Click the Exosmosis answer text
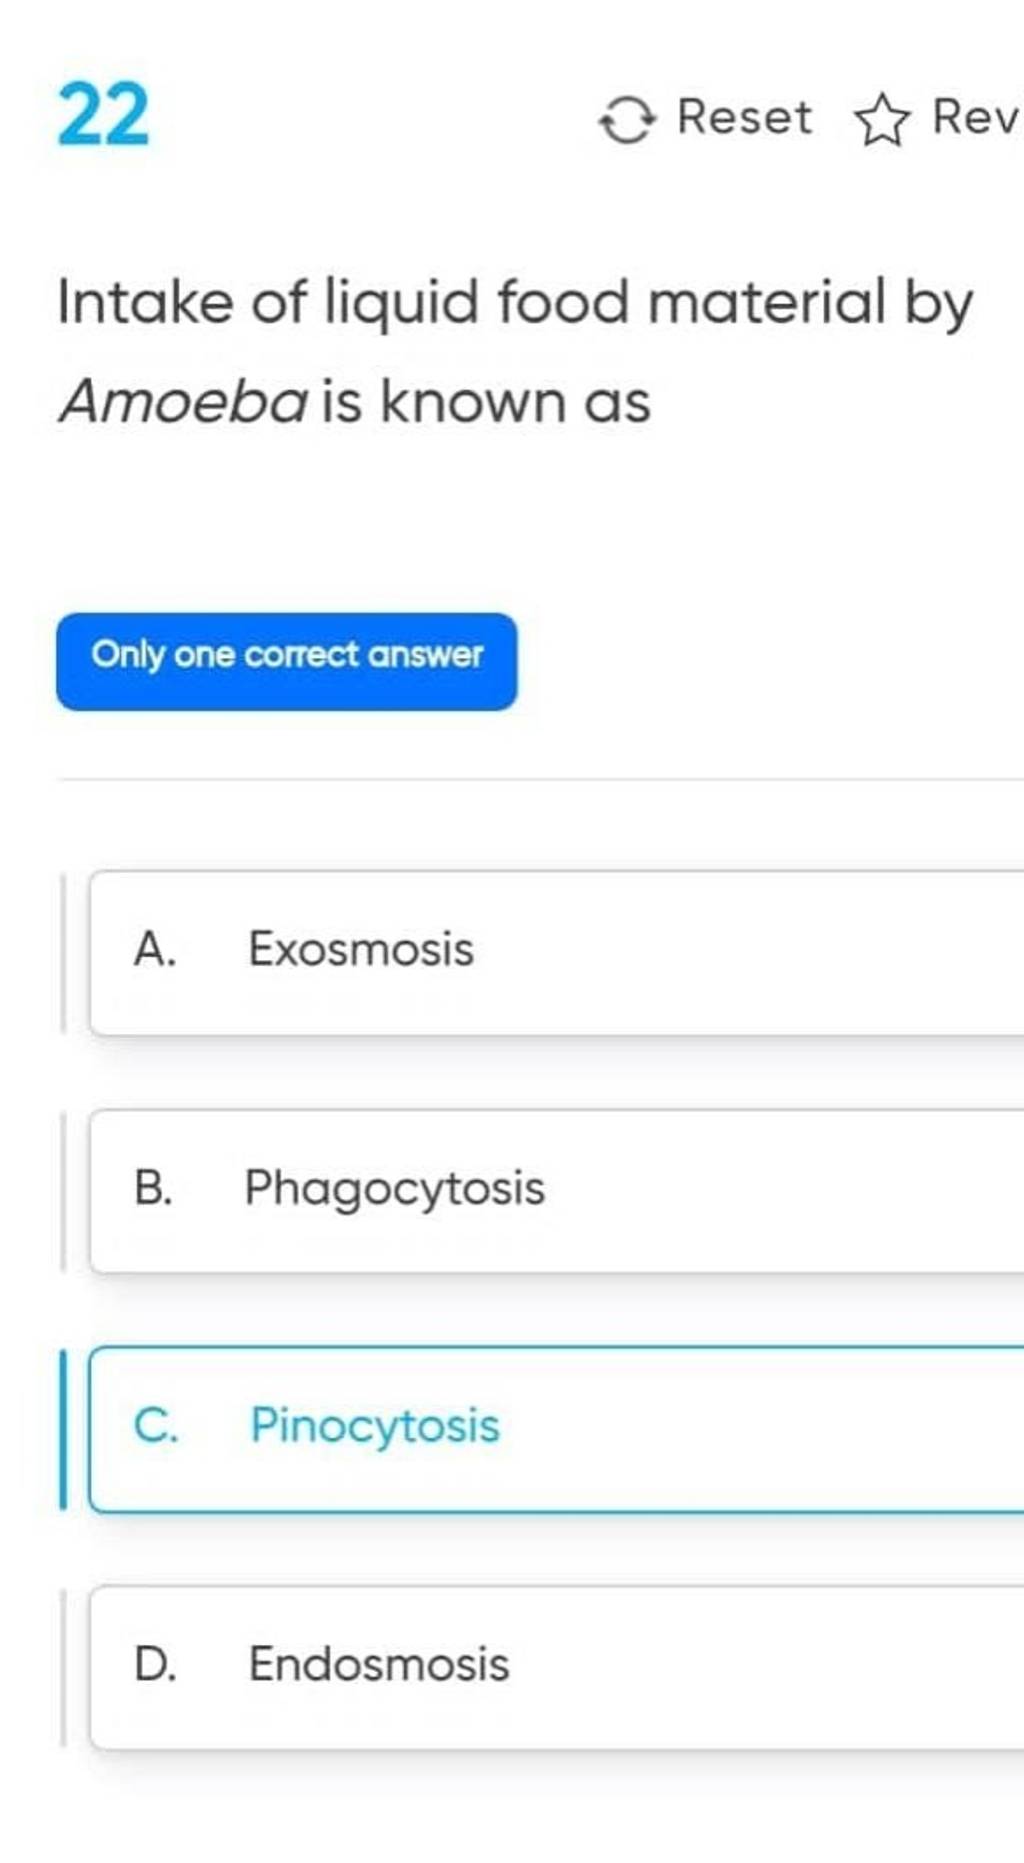Viewport: 1024px width, 1863px height. click(361, 948)
